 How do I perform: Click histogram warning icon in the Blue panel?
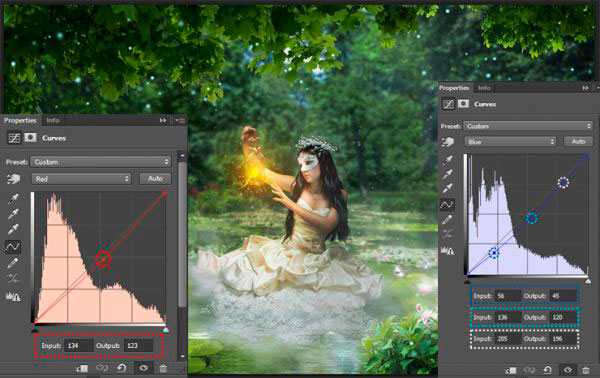click(x=447, y=251)
